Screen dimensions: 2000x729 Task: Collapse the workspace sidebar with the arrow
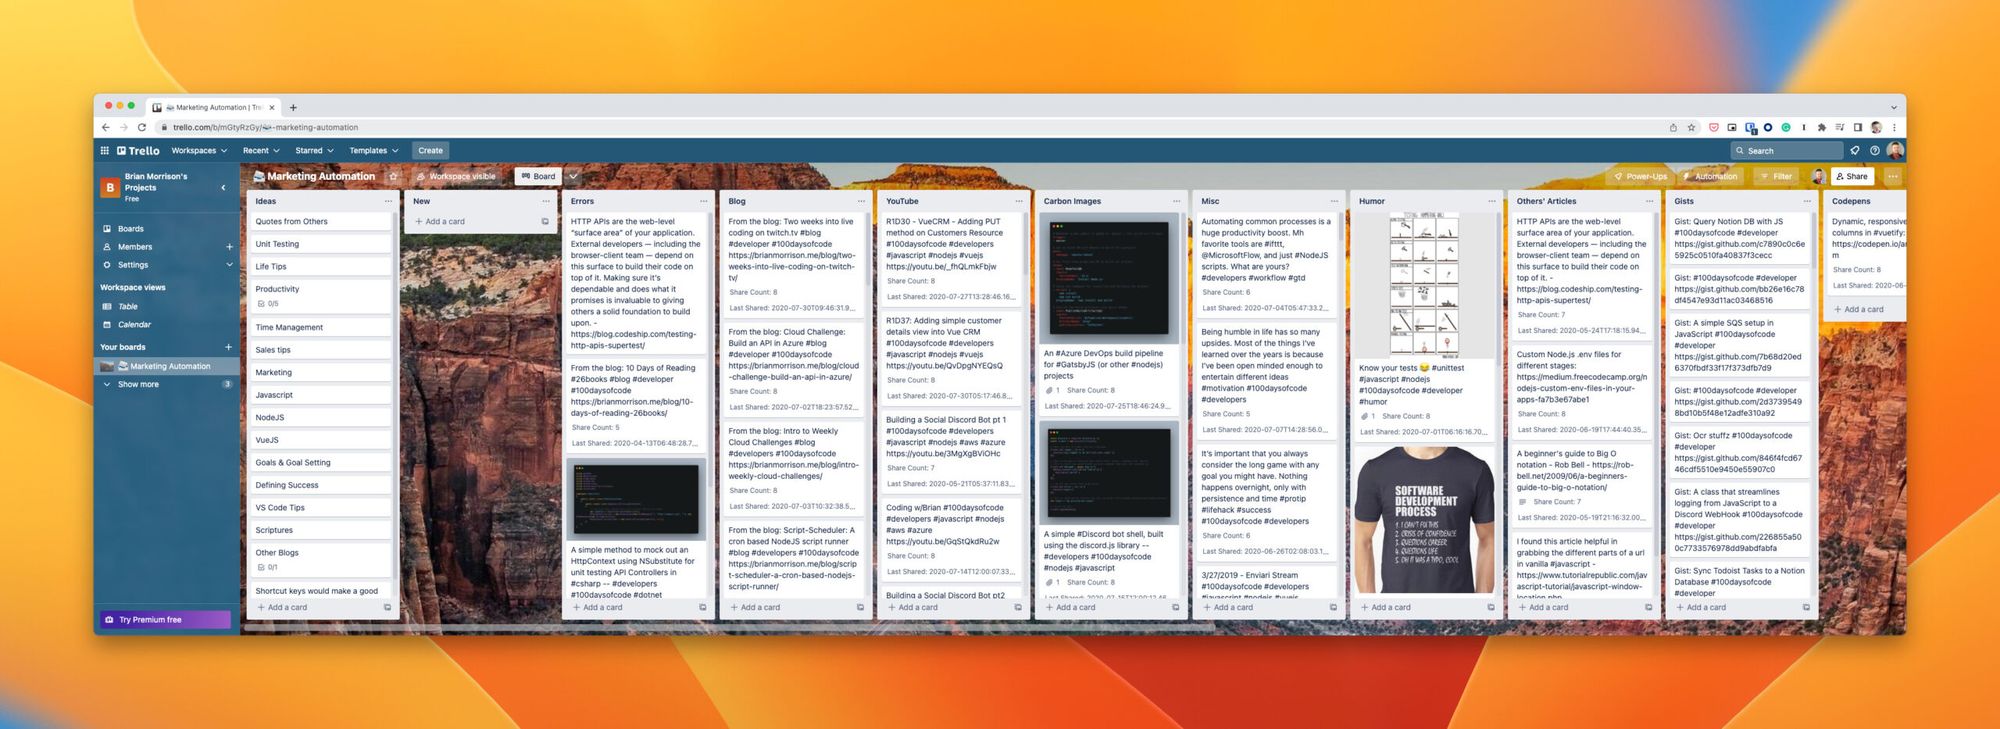coord(223,187)
